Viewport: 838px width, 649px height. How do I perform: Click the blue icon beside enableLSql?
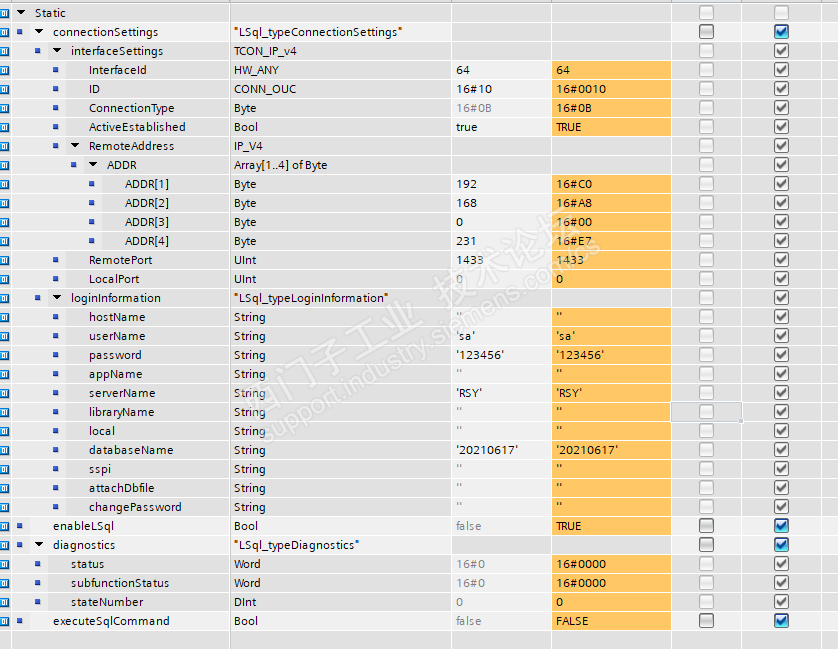[20, 526]
